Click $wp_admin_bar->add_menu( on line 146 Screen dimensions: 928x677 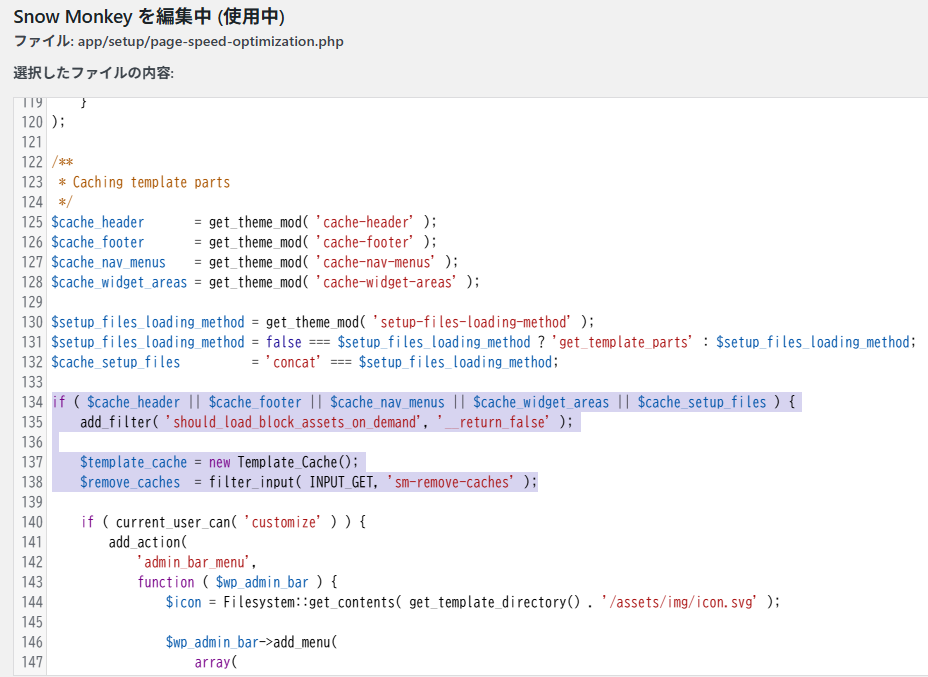tap(252, 642)
